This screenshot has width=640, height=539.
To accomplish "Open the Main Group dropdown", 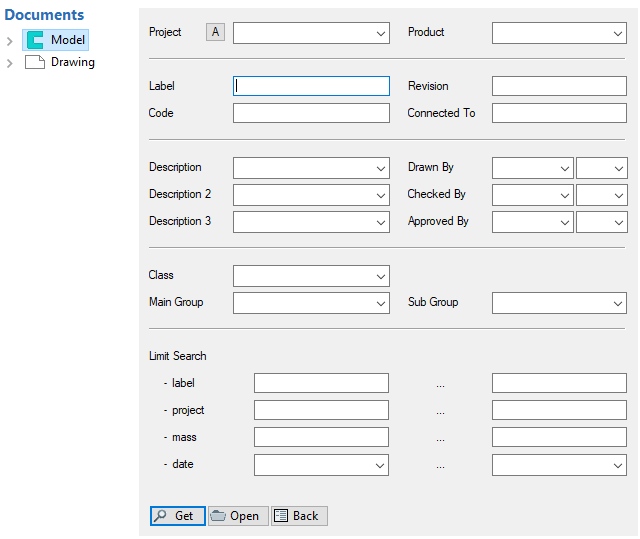I will (381, 303).
